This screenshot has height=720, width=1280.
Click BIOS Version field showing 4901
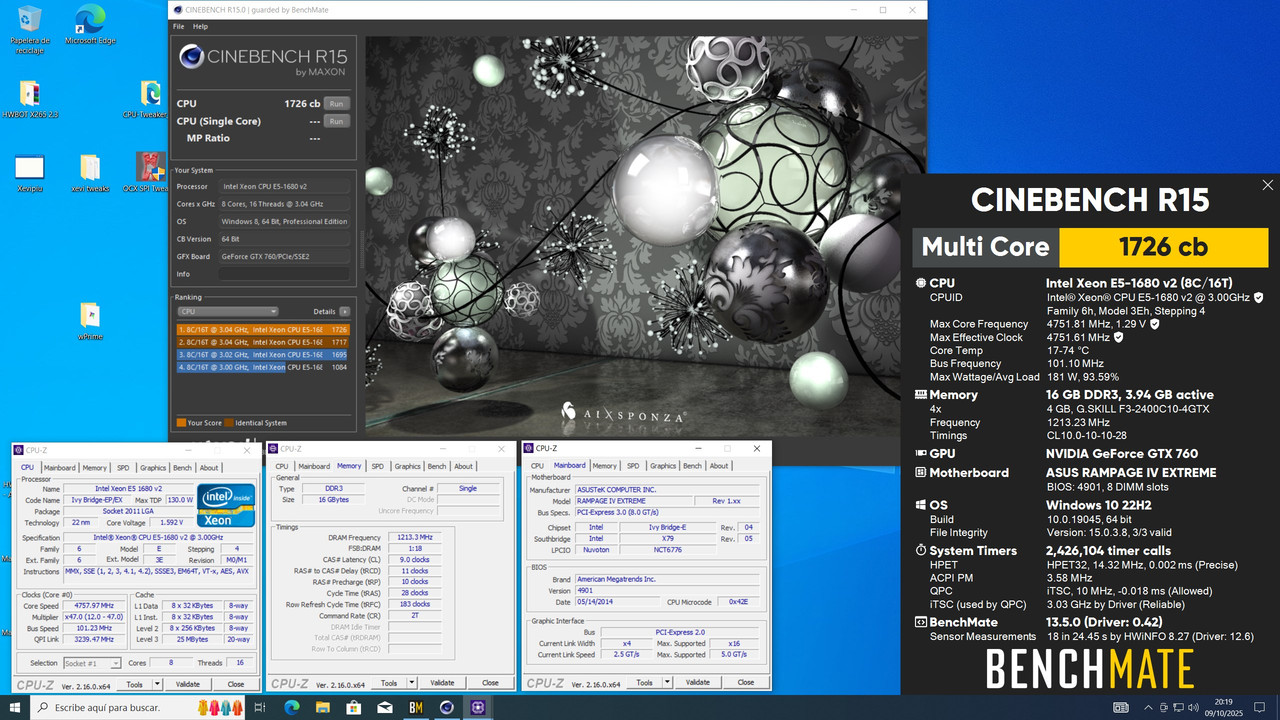click(665, 590)
